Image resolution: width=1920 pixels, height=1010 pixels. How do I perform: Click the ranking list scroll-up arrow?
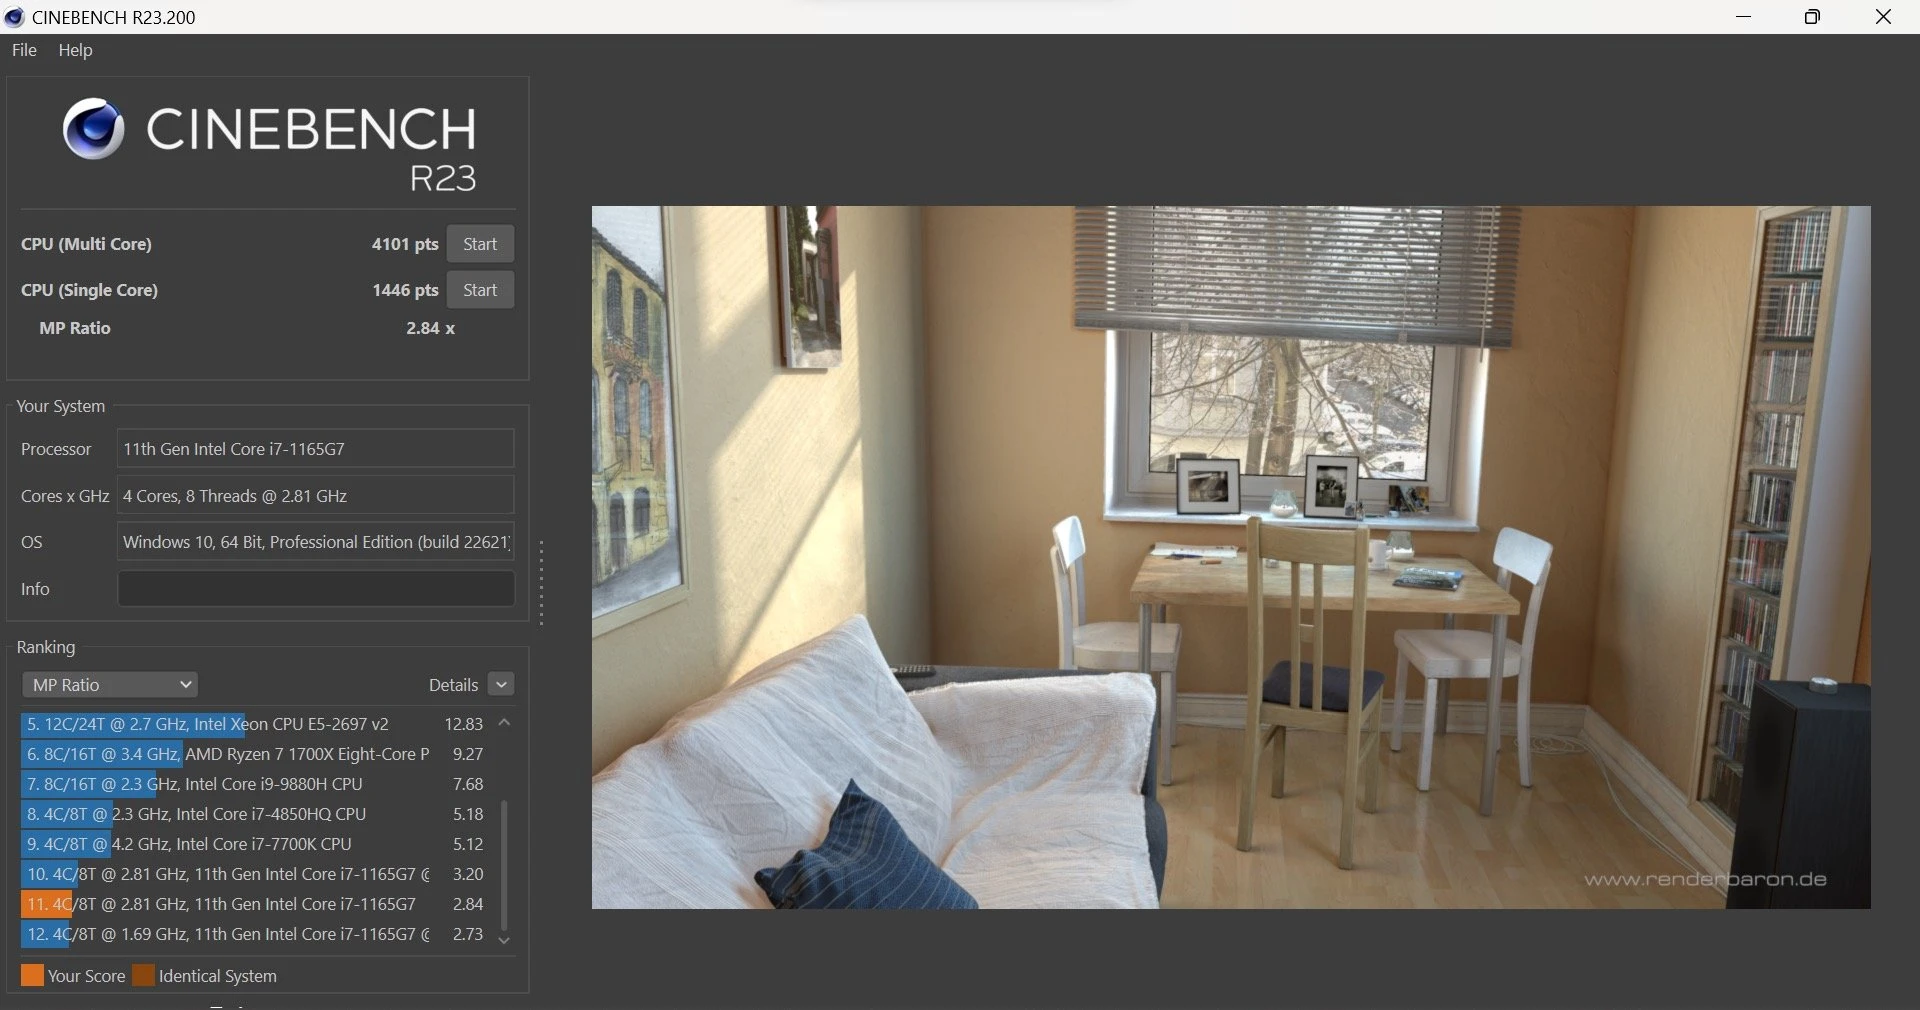(x=504, y=723)
